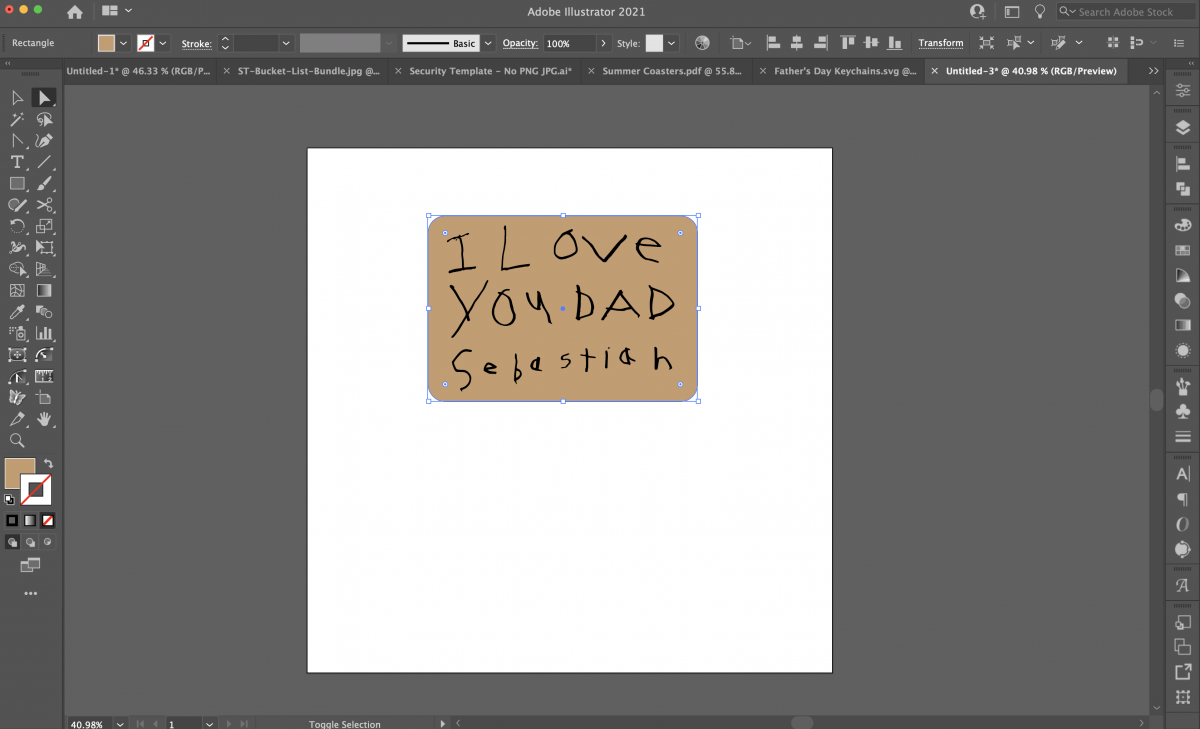The width and height of the screenshot is (1200, 729).
Task: Open the zoom level dropdown at bottom left
Action: pyautogui.click(x=119, y=723)
